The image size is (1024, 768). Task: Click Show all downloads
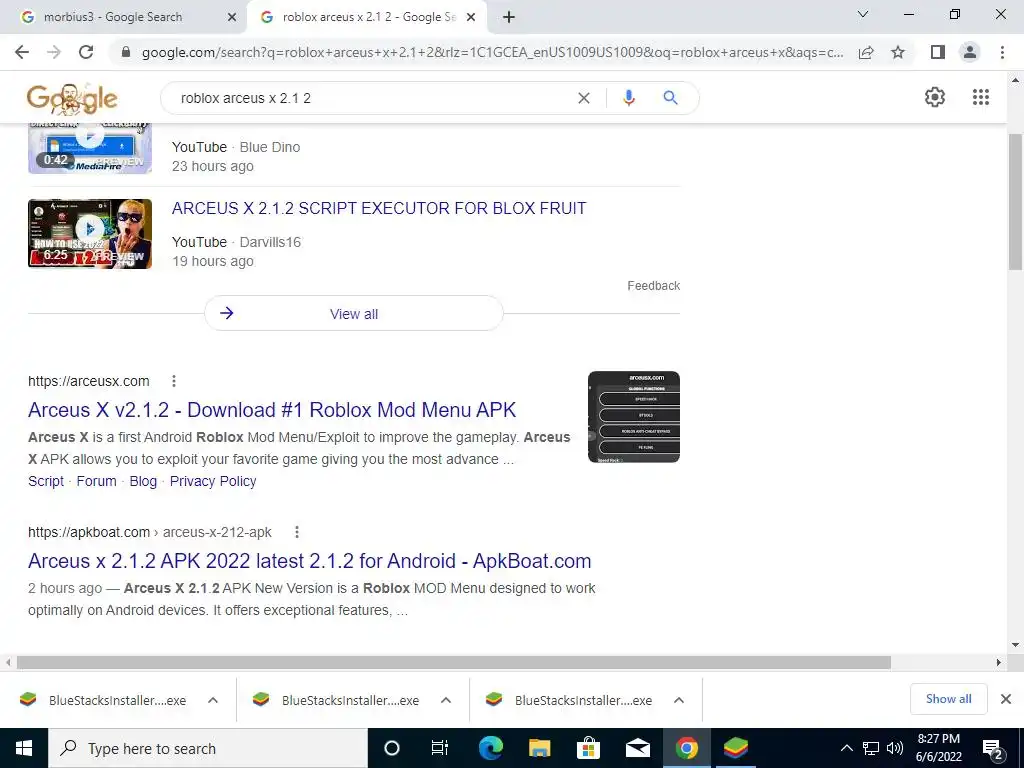coord(948,699)
